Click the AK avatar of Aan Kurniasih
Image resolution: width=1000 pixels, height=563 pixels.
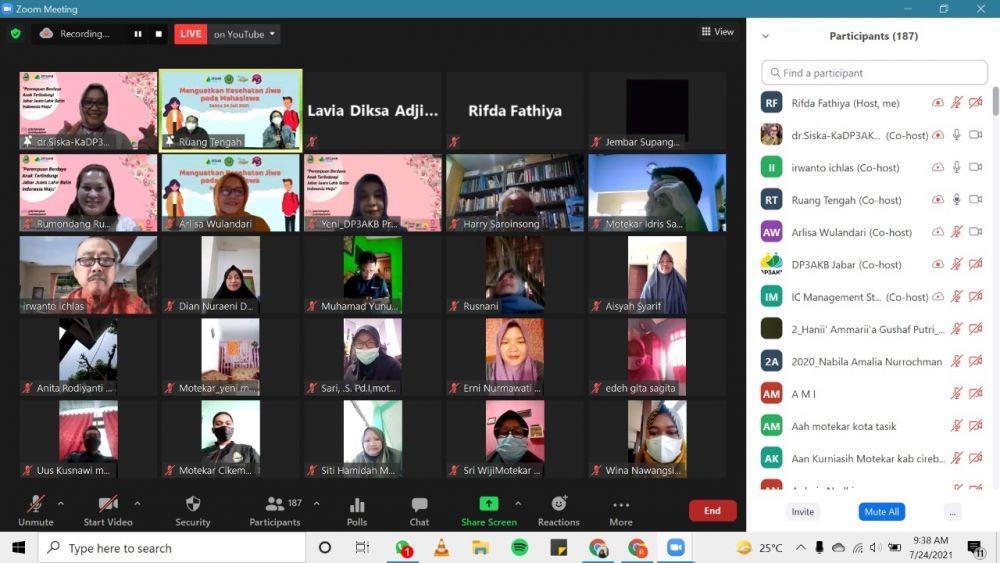(x=772, y=458)
